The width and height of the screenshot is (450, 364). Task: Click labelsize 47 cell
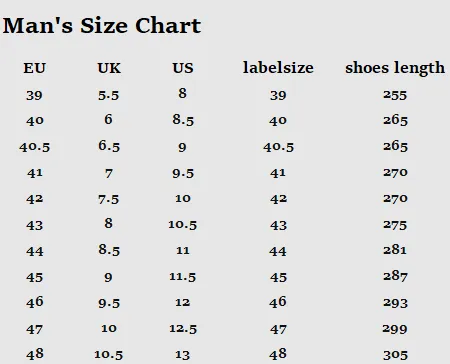[278, 330]
